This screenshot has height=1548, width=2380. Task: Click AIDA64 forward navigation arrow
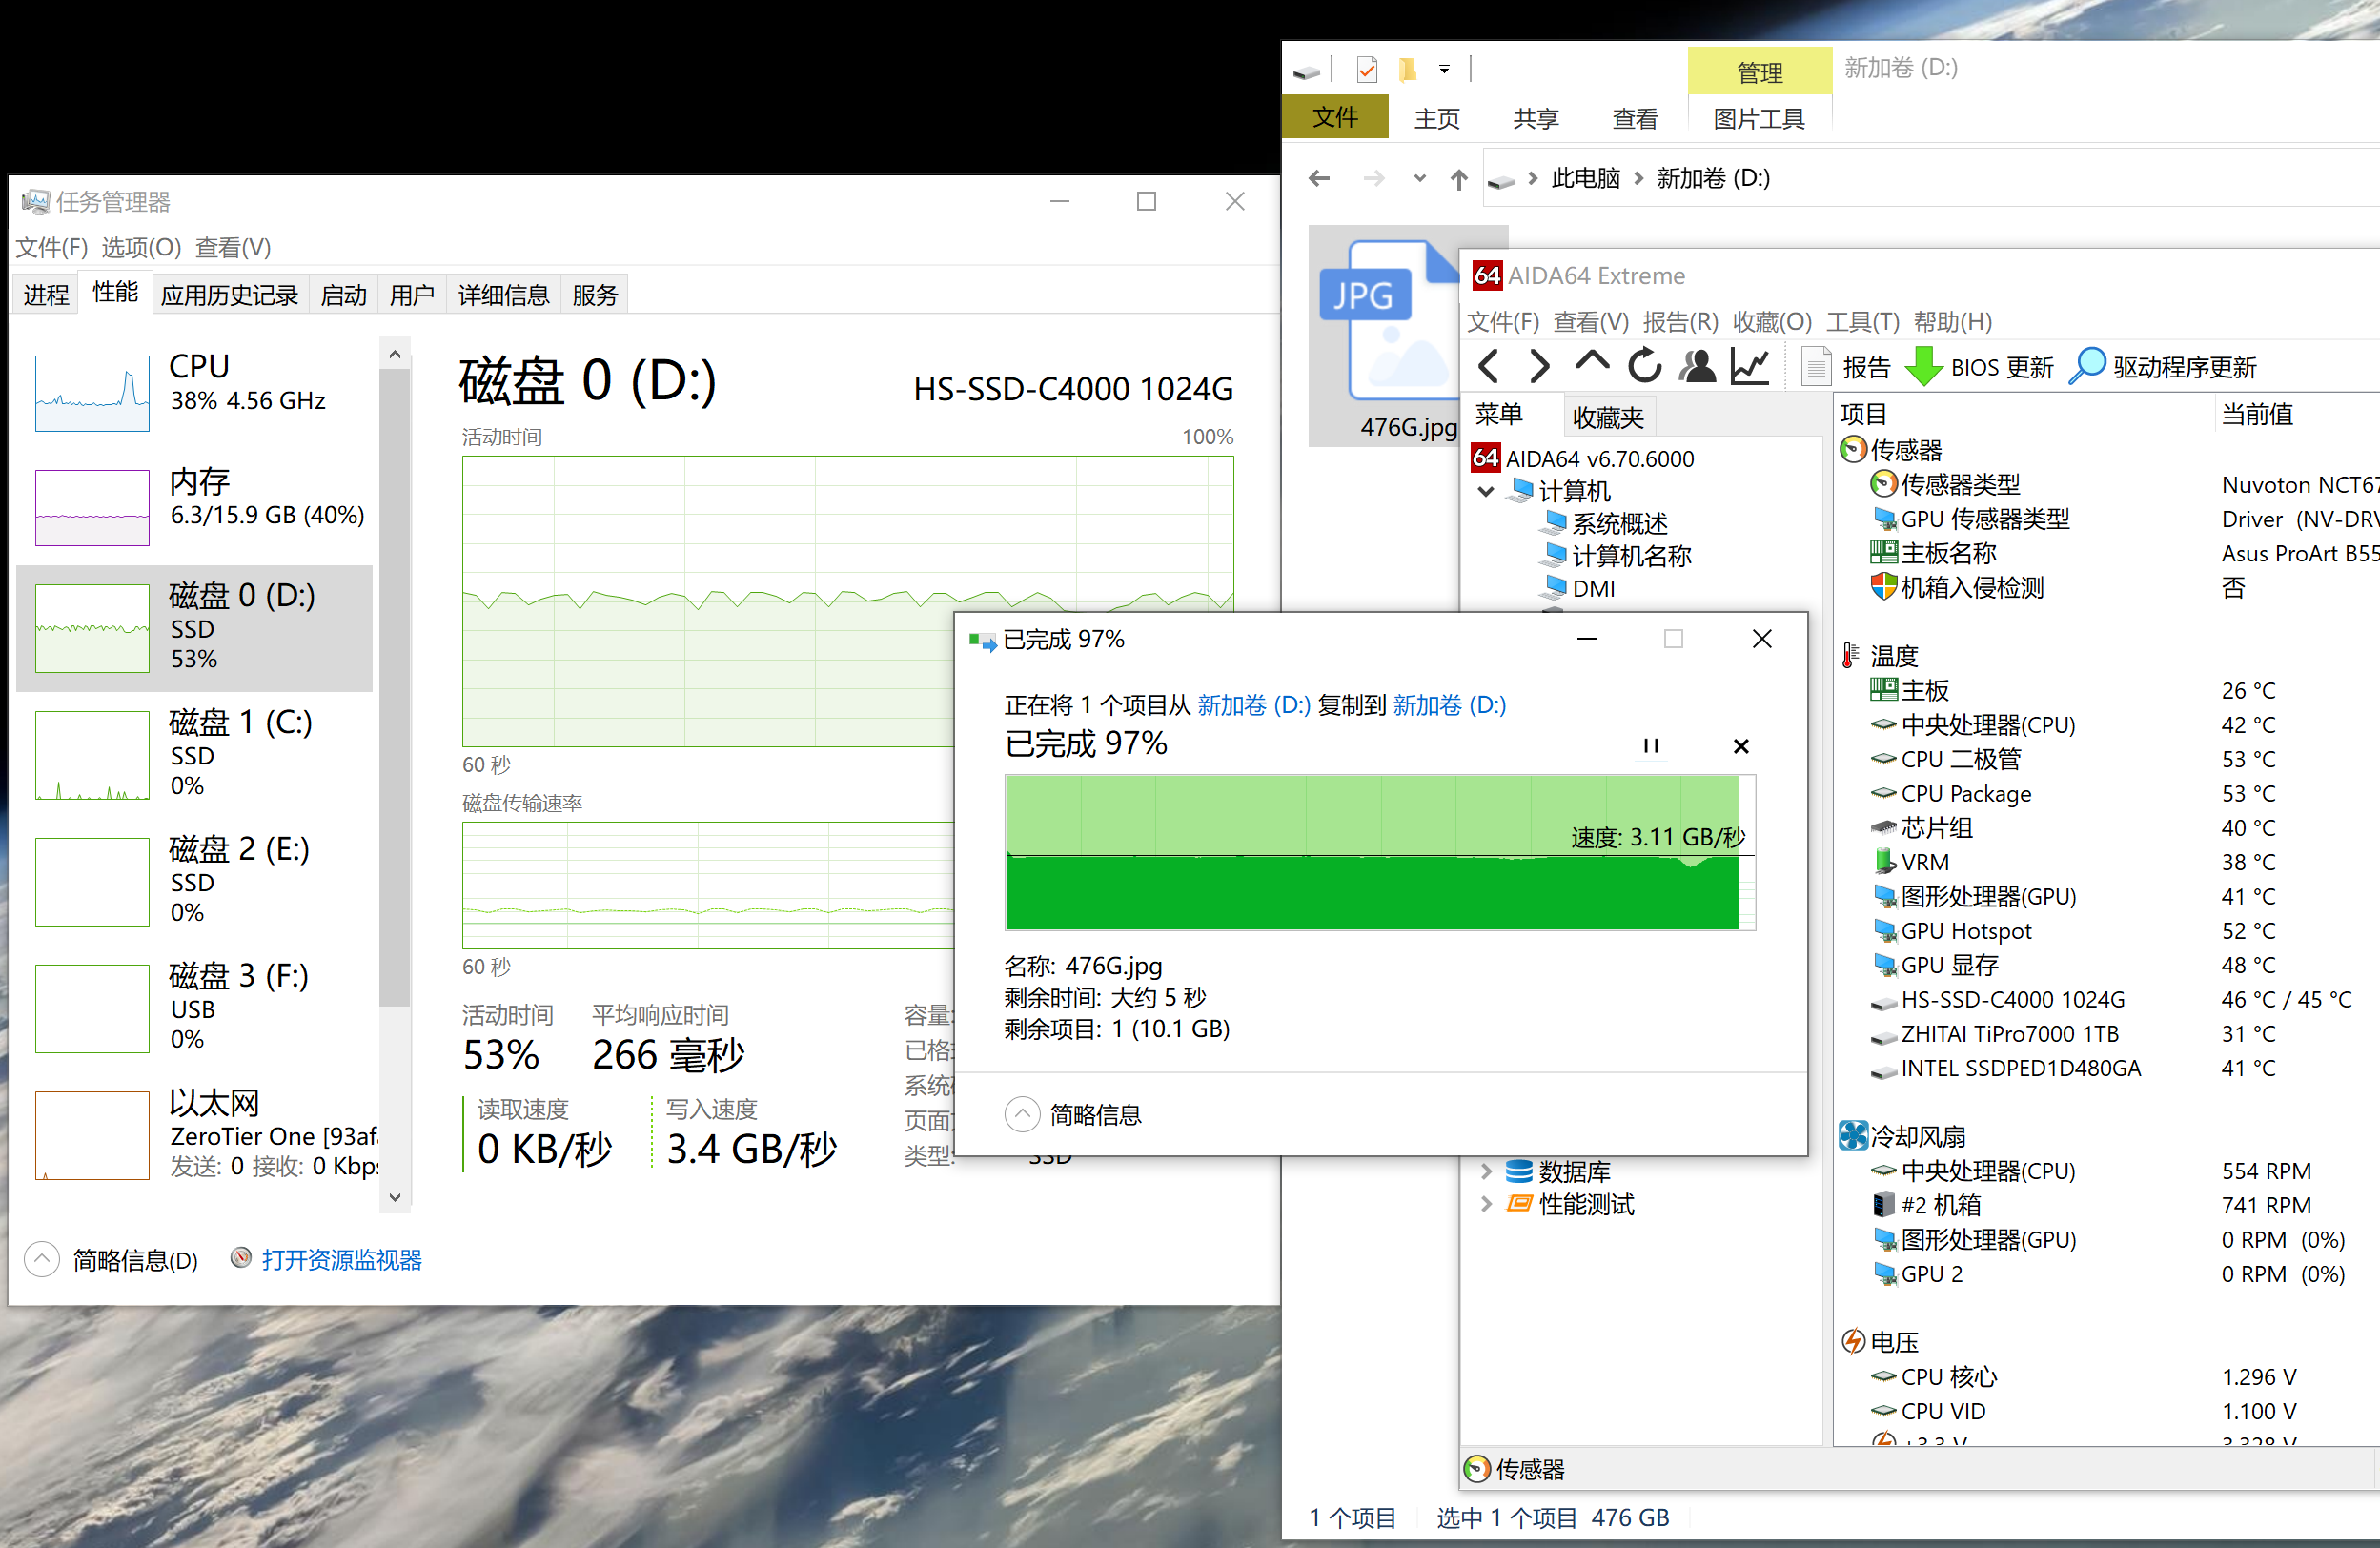tap(1540, 367)
